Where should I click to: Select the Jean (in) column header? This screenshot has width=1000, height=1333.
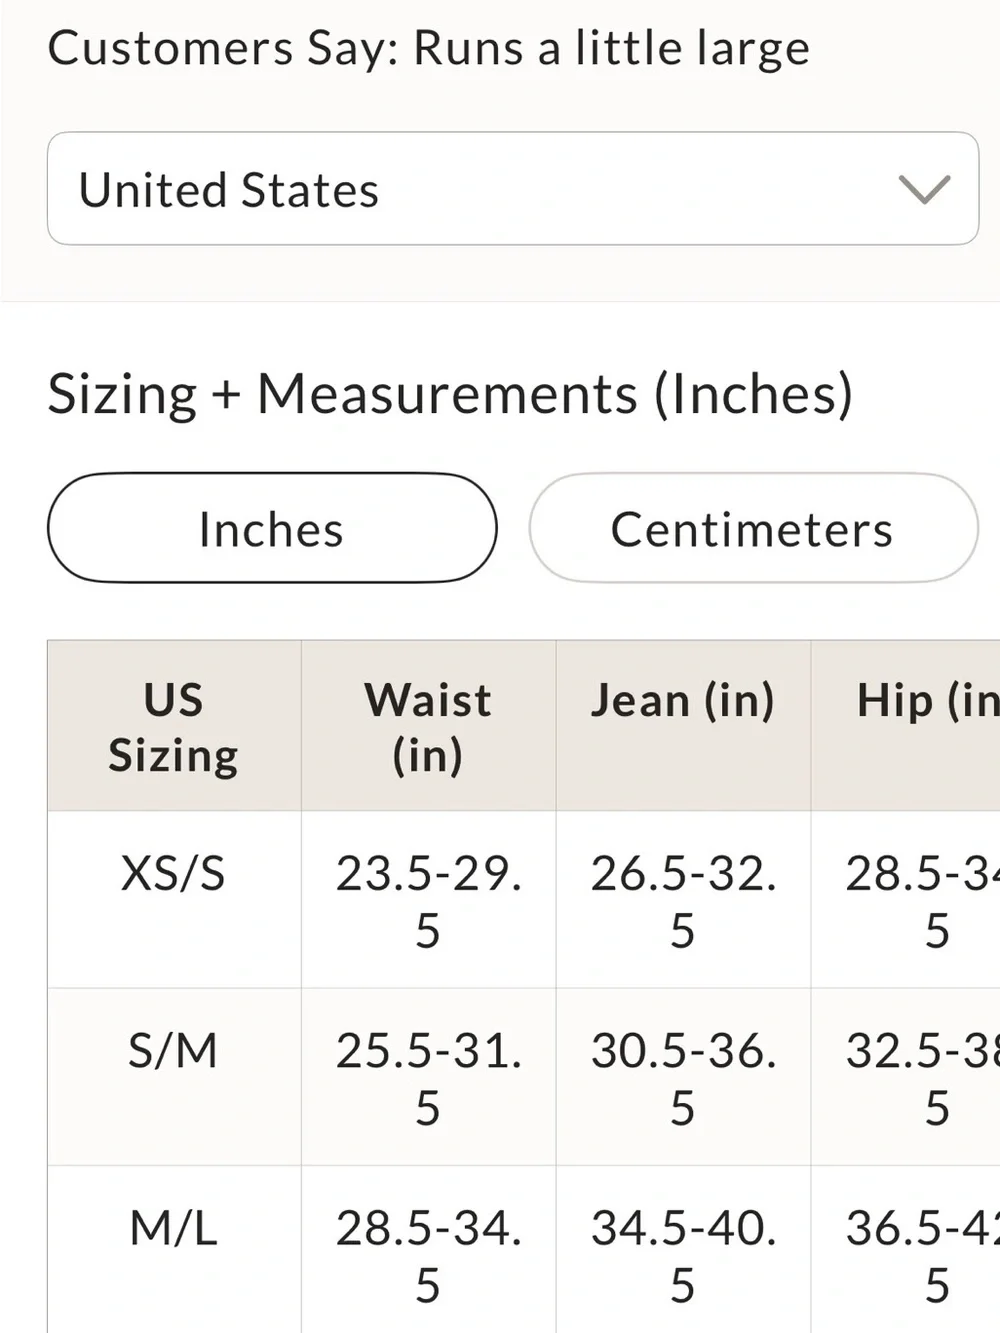click(x=683, y=726)
